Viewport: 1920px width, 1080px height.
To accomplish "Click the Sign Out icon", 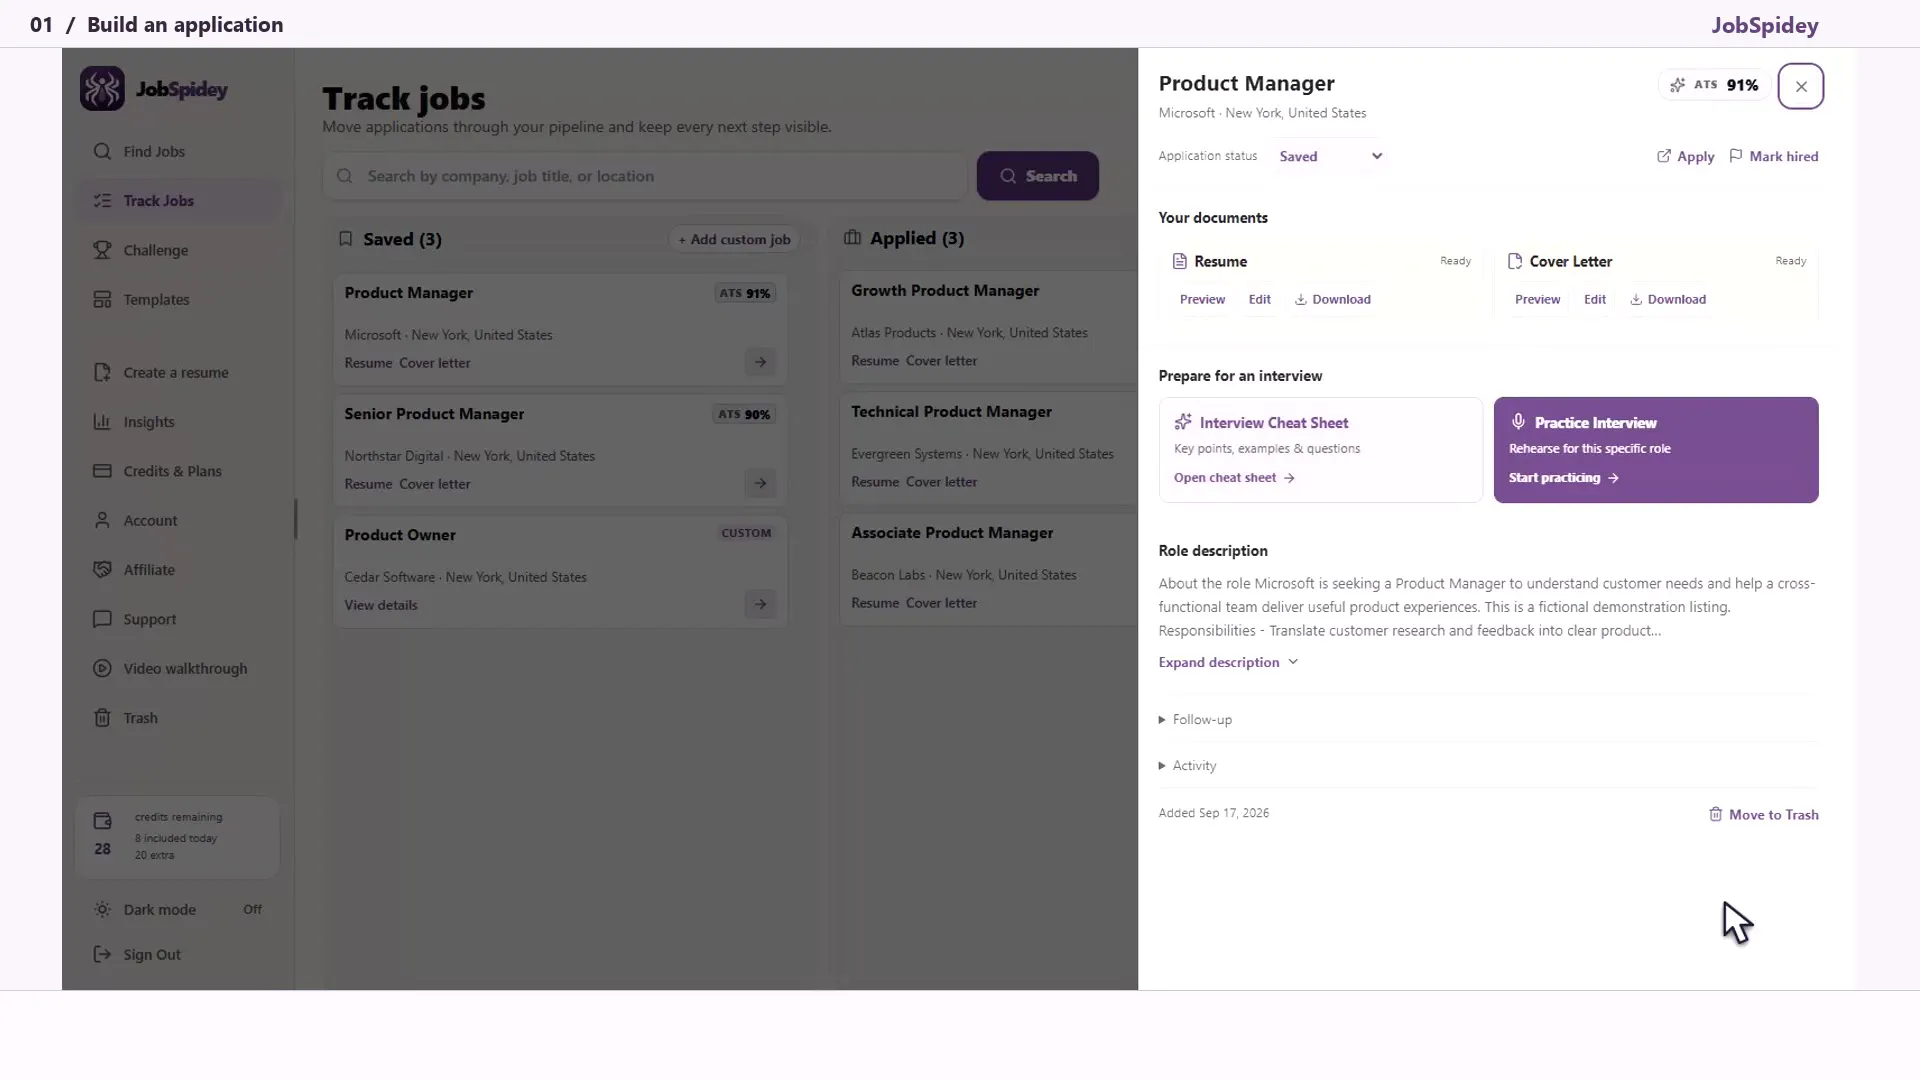I will 102,954.
